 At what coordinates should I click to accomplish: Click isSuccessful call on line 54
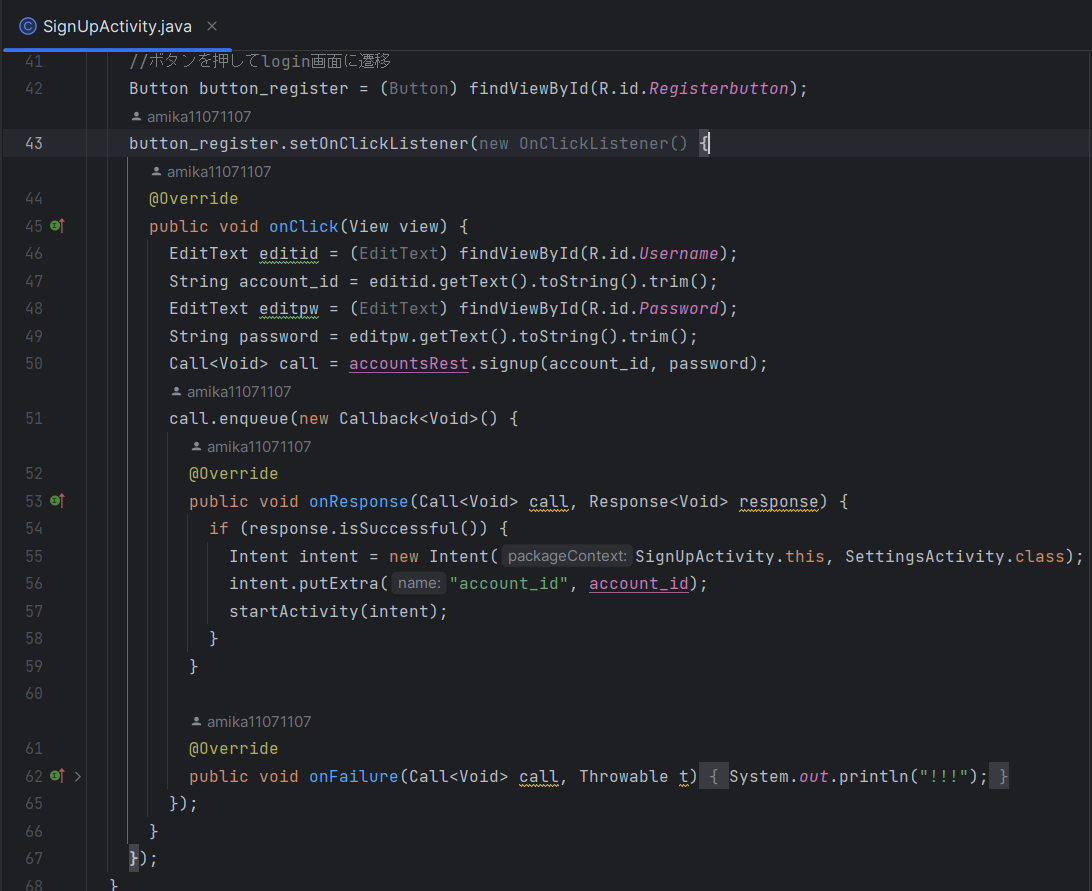(x=398, y=529)
